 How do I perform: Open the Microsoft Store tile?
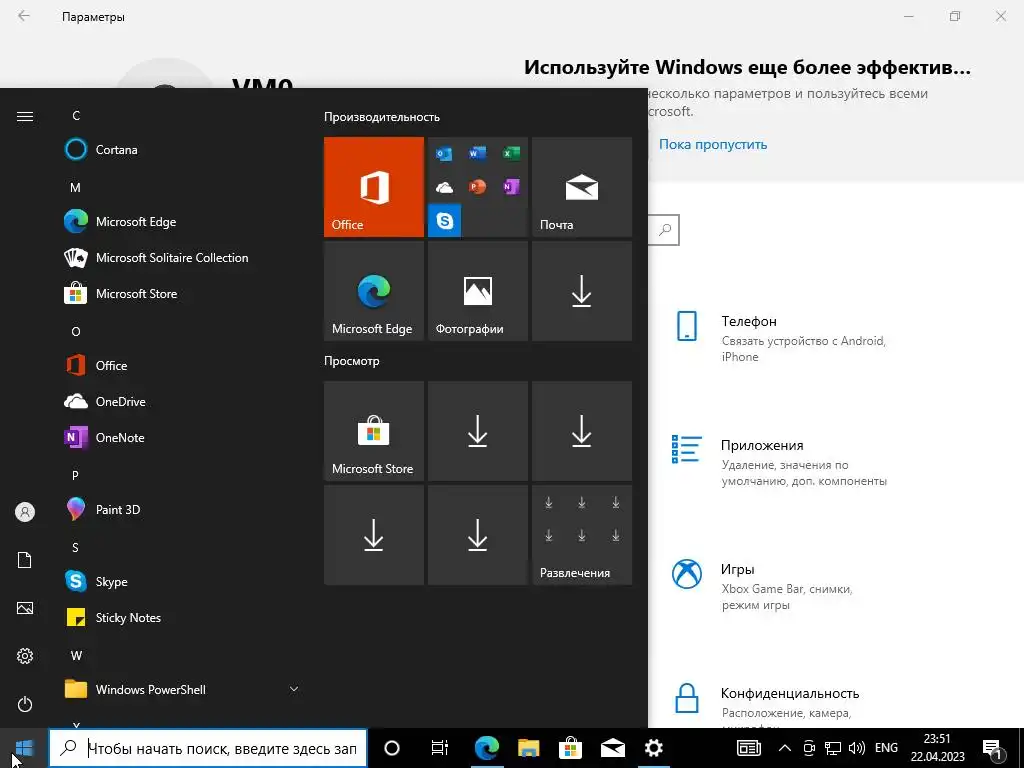click(374, 431)
